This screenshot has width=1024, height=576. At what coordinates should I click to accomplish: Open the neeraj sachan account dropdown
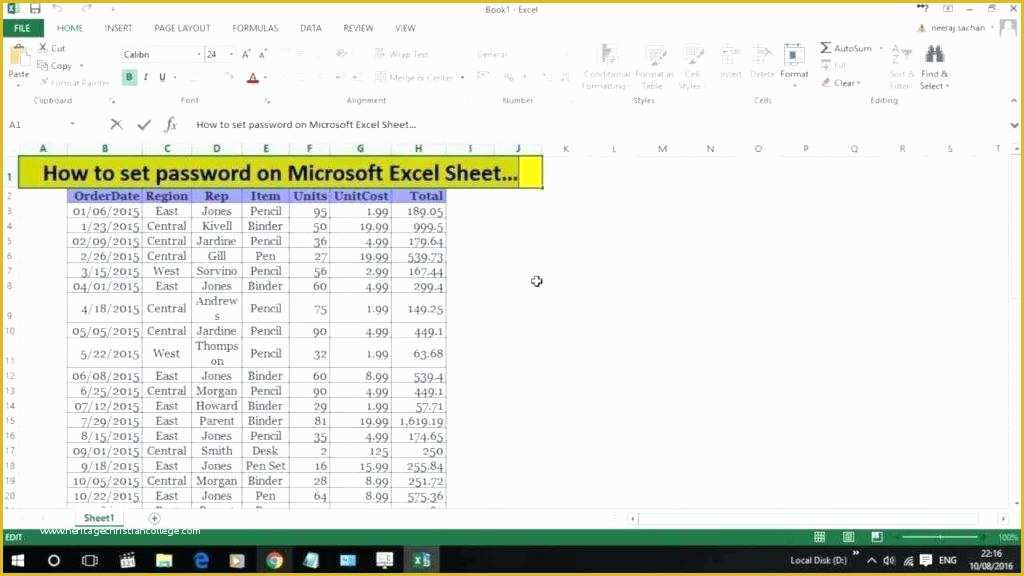tap(992, 28)
